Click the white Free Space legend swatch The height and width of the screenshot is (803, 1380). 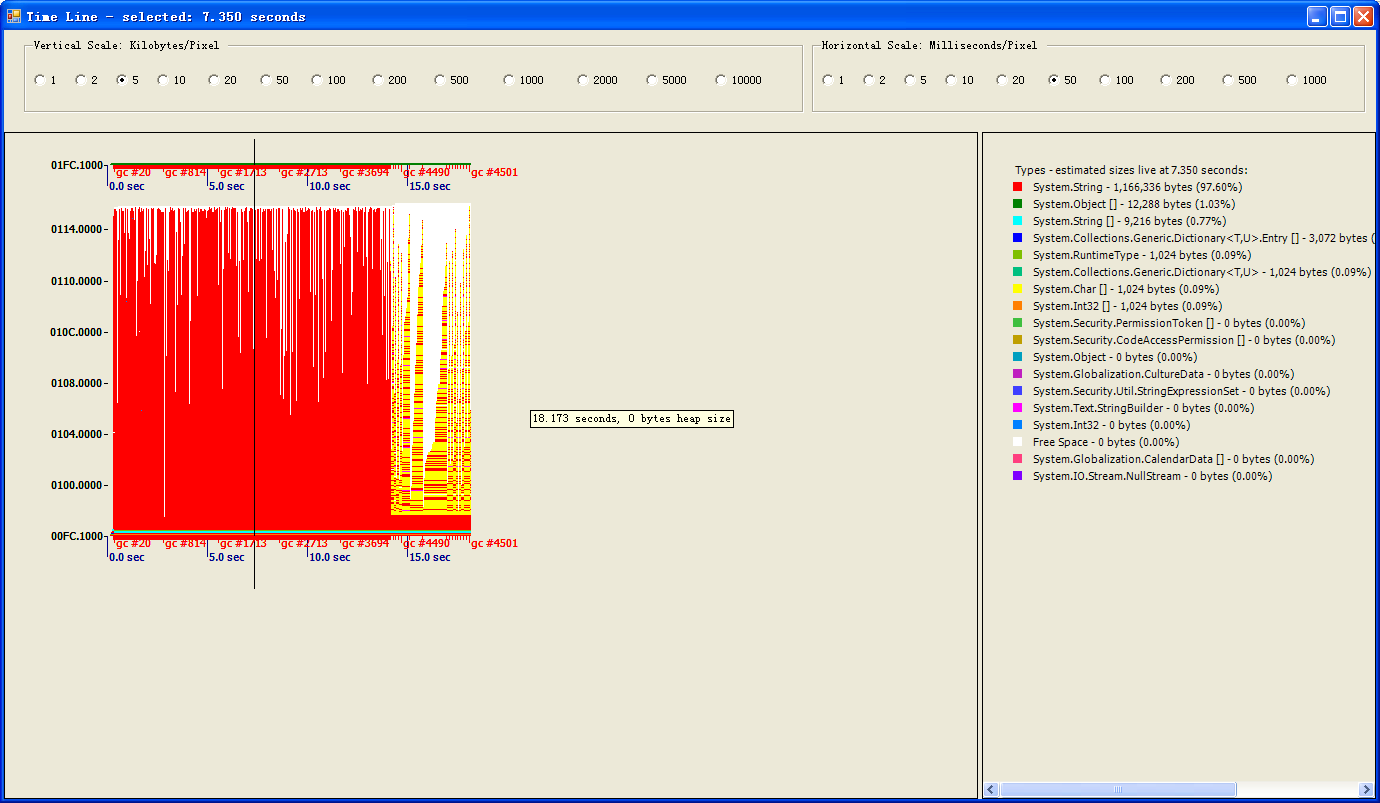(x=1018, y=442)
